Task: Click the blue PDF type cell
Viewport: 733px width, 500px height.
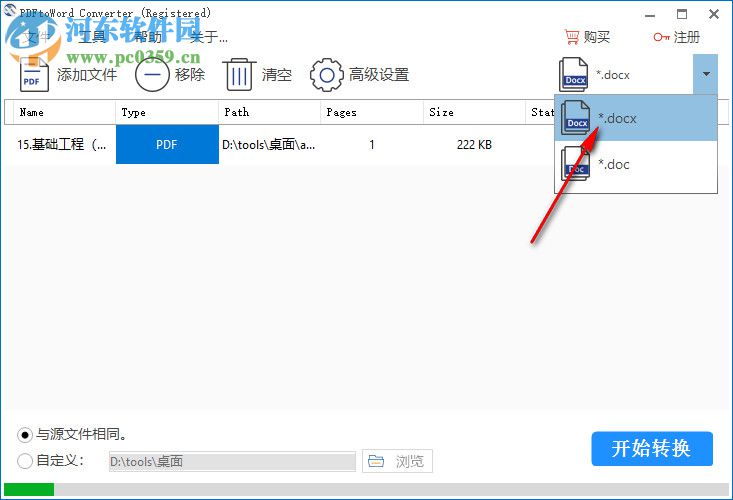Action: [x=167, y=144]
